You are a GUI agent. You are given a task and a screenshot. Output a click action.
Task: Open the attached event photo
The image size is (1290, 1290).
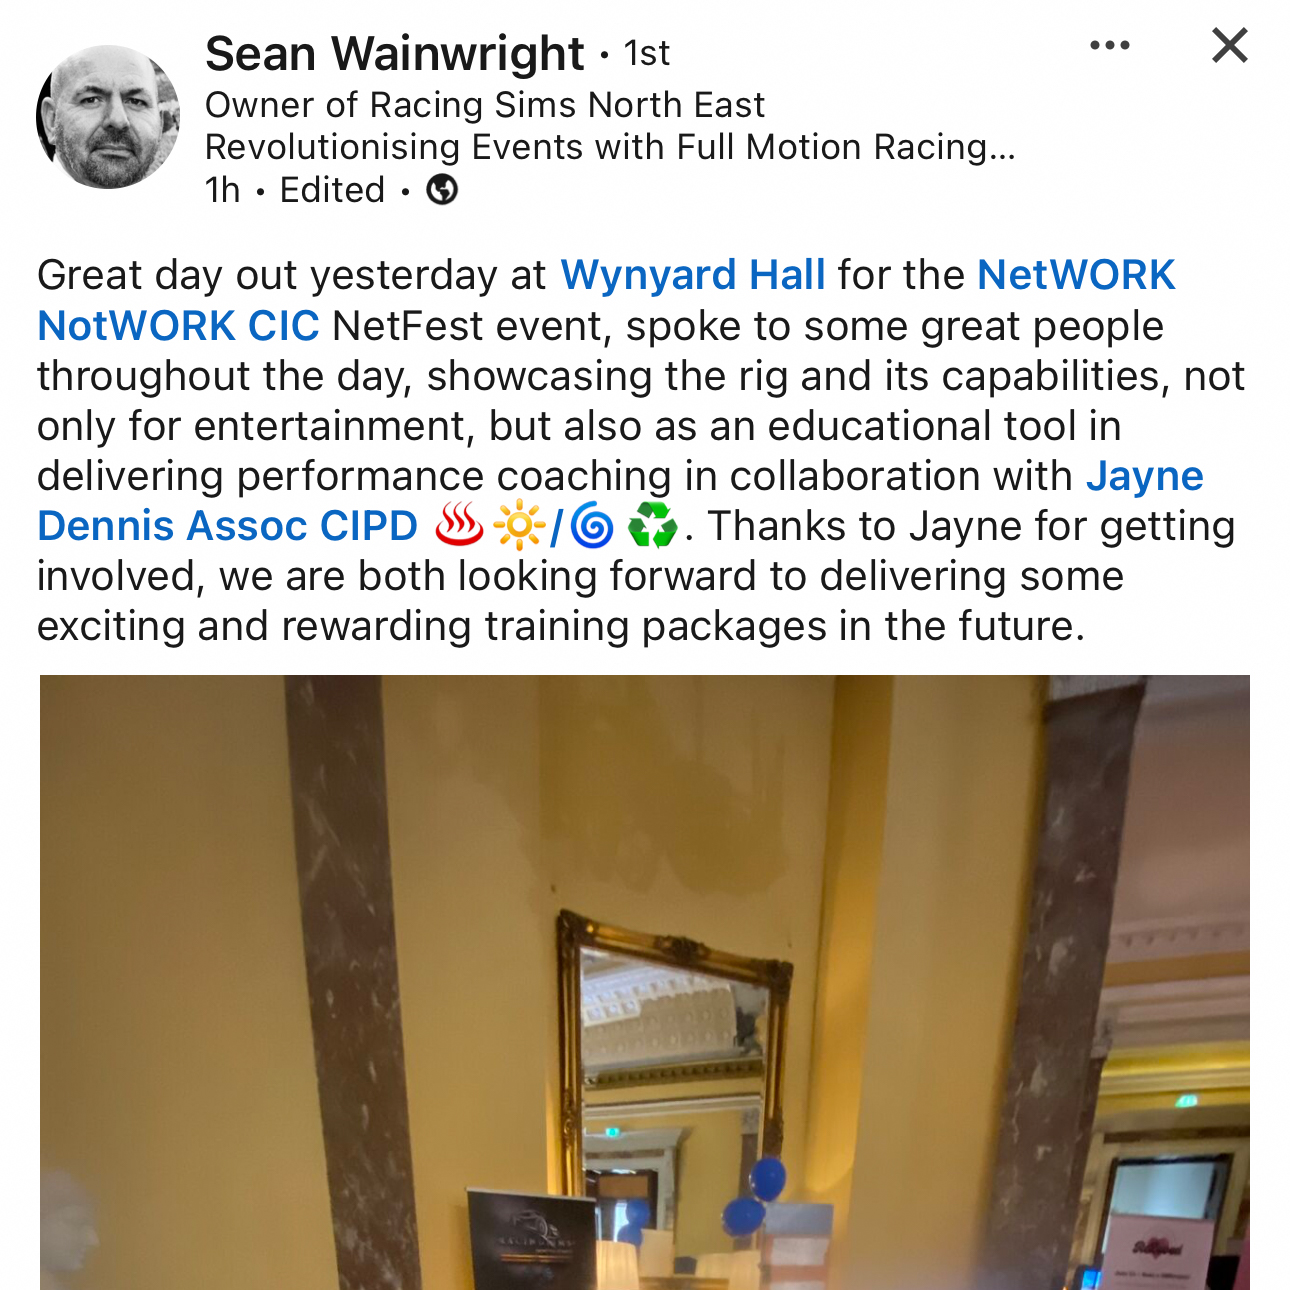[x=645, y=982]
